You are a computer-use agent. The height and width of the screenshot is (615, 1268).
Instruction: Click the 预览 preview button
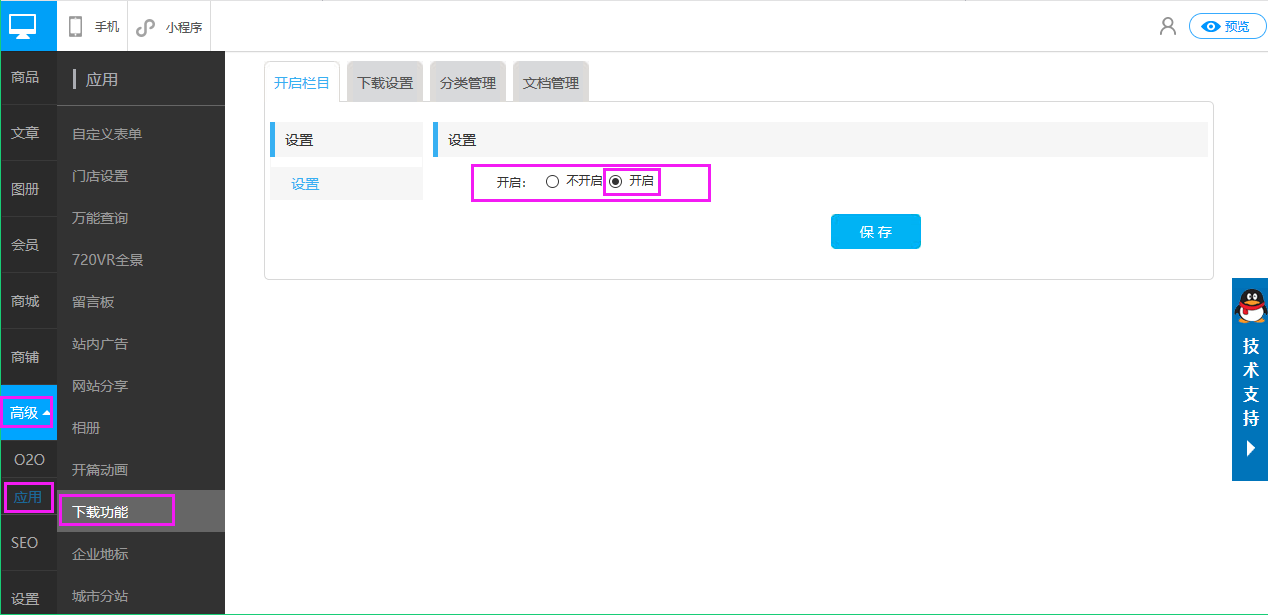click(x=1227, y=27)
